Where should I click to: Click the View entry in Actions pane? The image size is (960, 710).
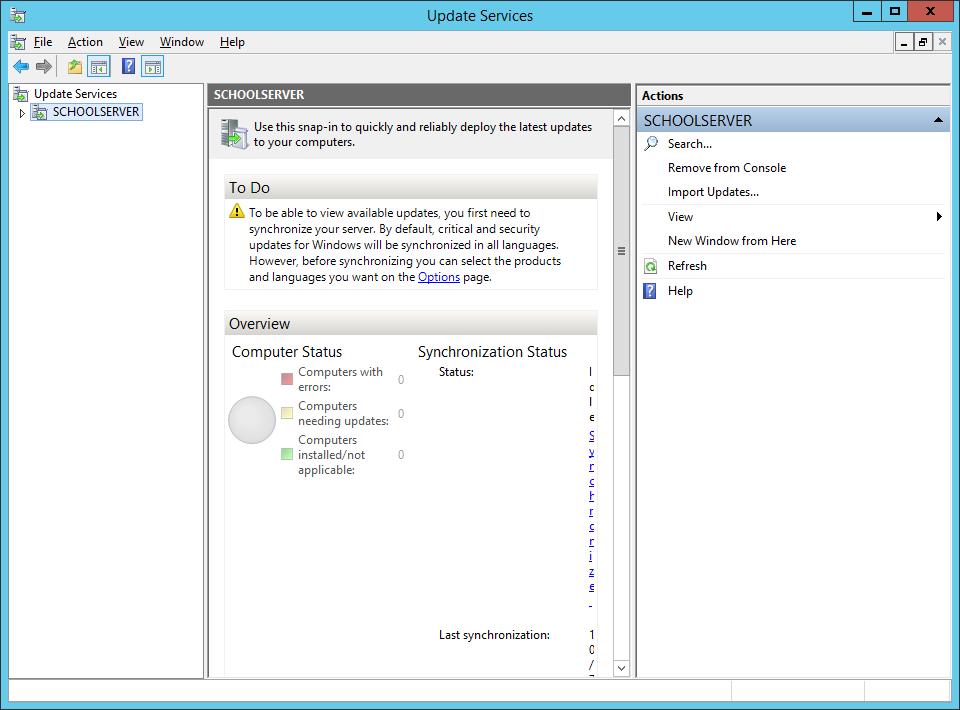[680, 217]
